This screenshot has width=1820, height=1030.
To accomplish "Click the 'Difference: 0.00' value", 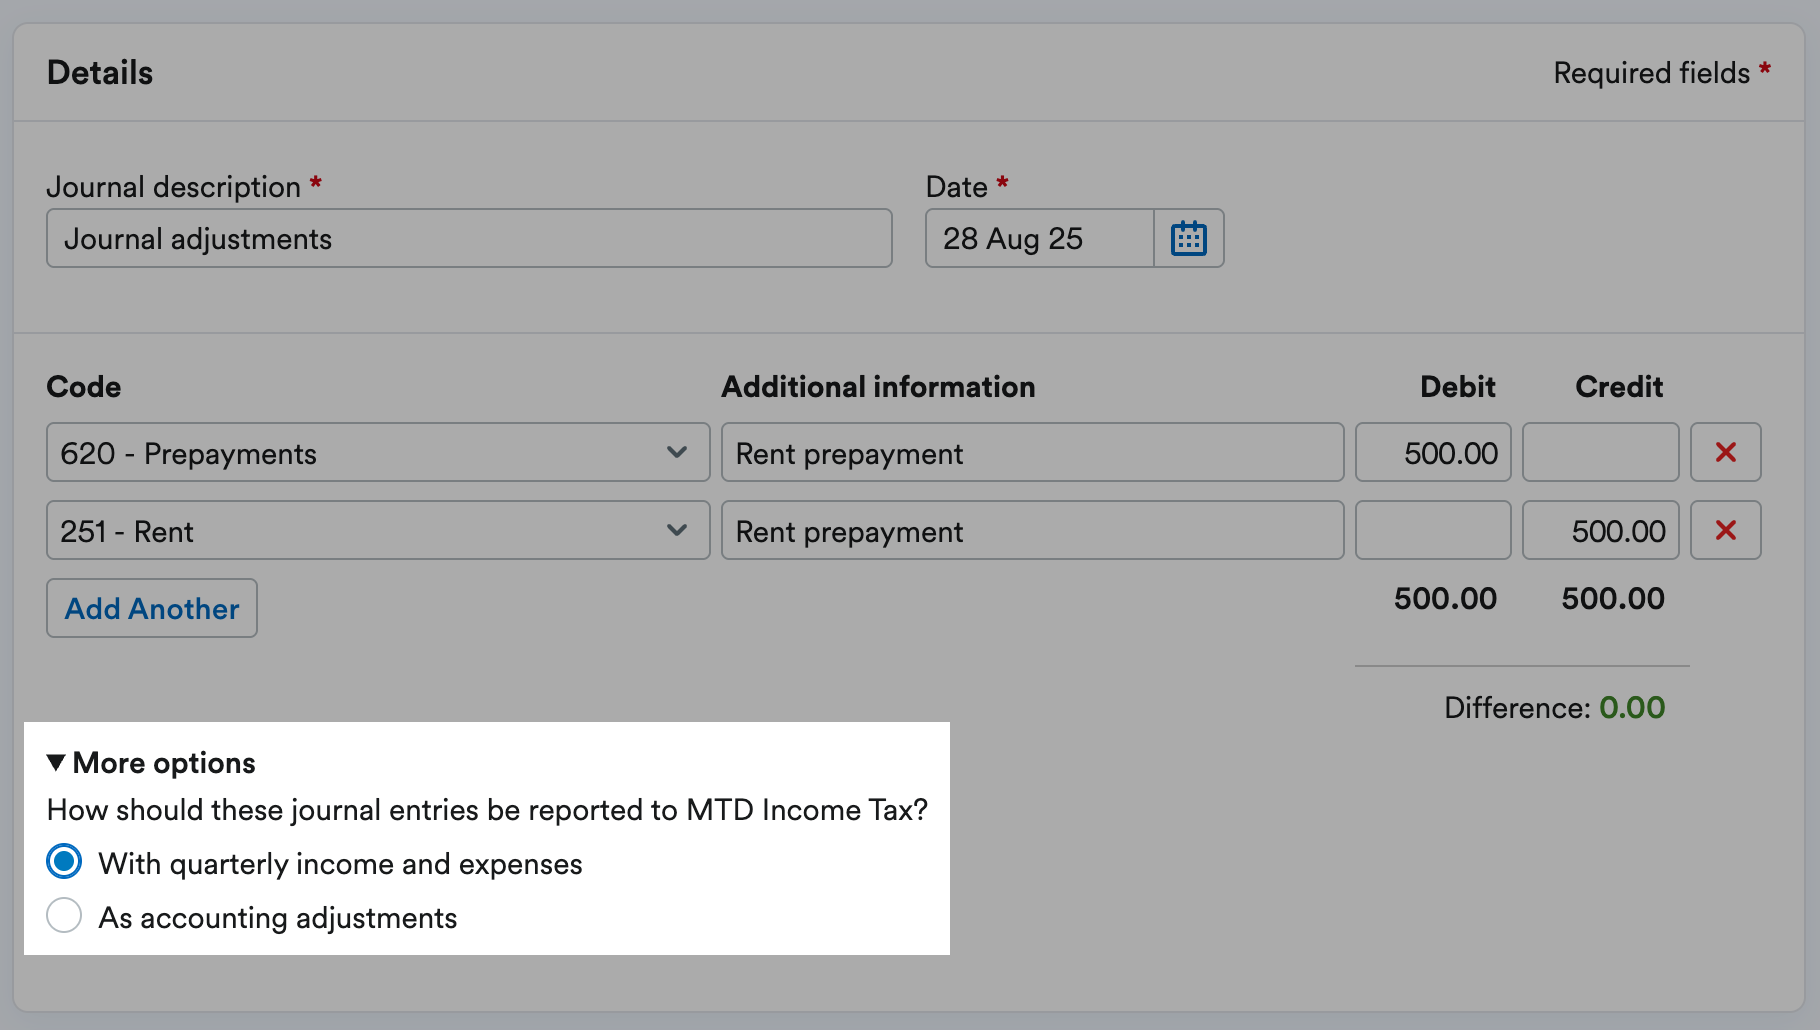I will click(x=1554, y=707).
